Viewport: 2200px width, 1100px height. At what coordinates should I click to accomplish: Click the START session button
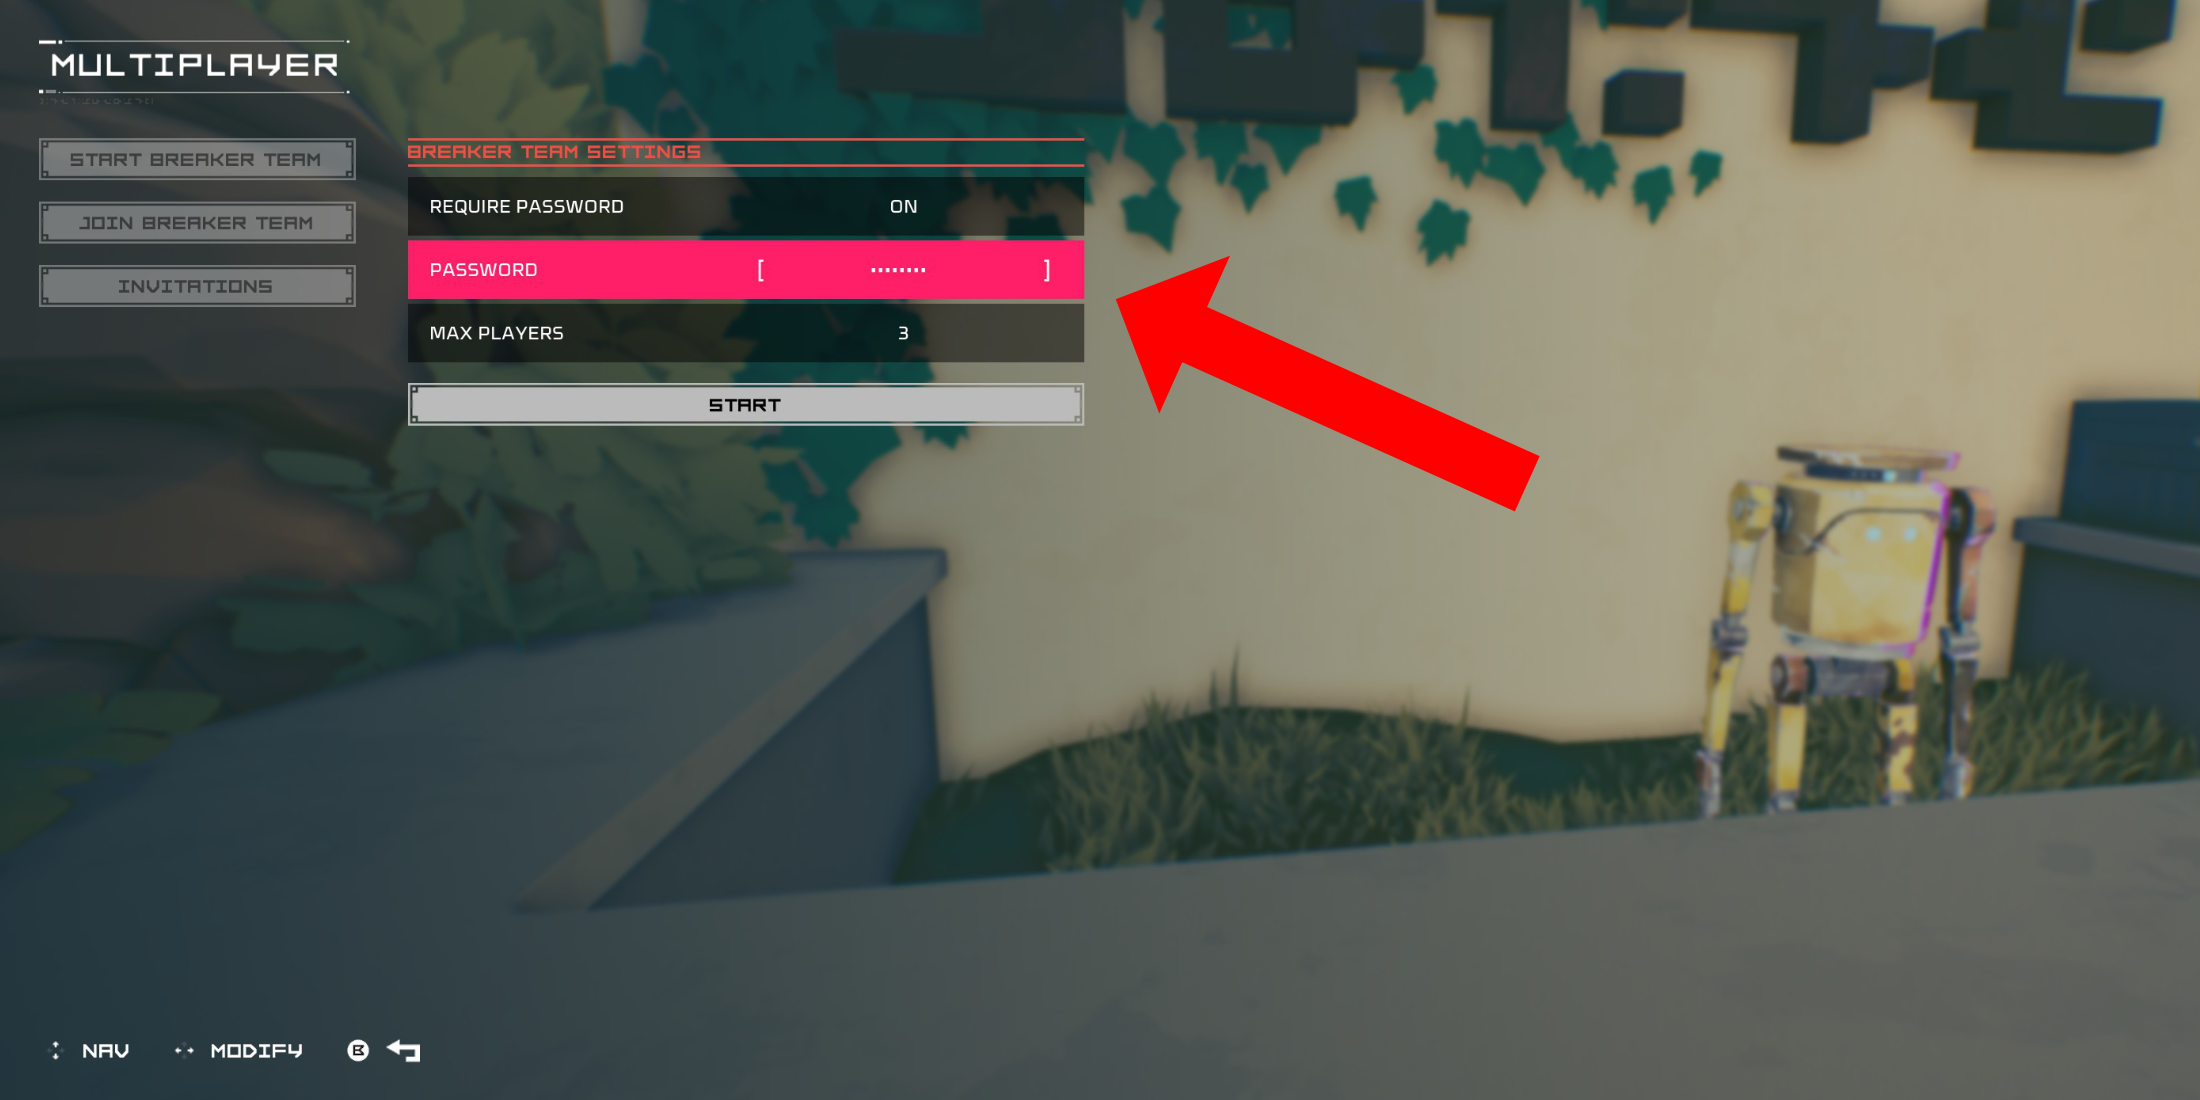tap(746, 404)
